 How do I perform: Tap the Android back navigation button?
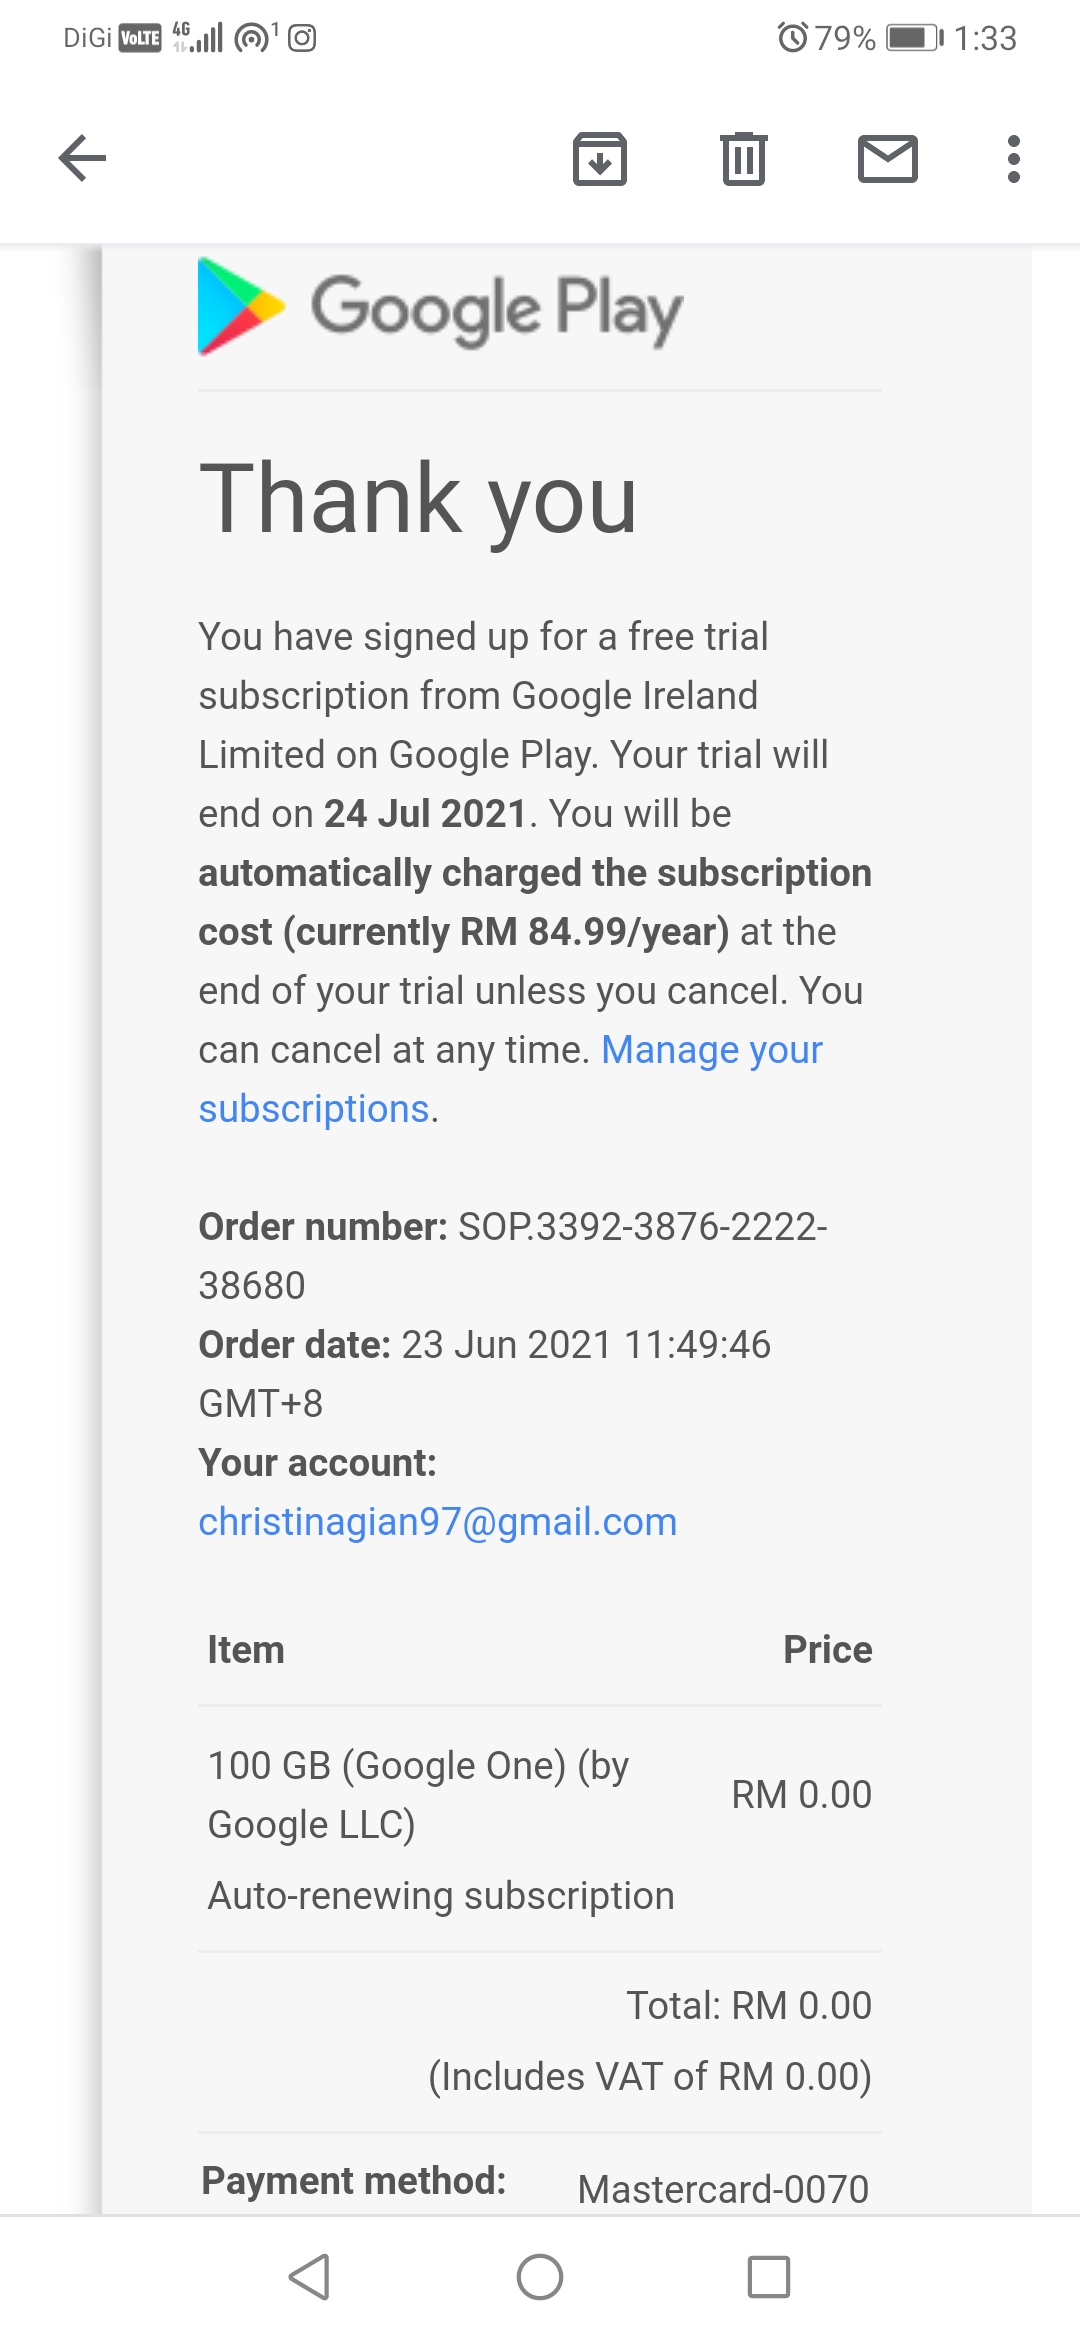309,2277
